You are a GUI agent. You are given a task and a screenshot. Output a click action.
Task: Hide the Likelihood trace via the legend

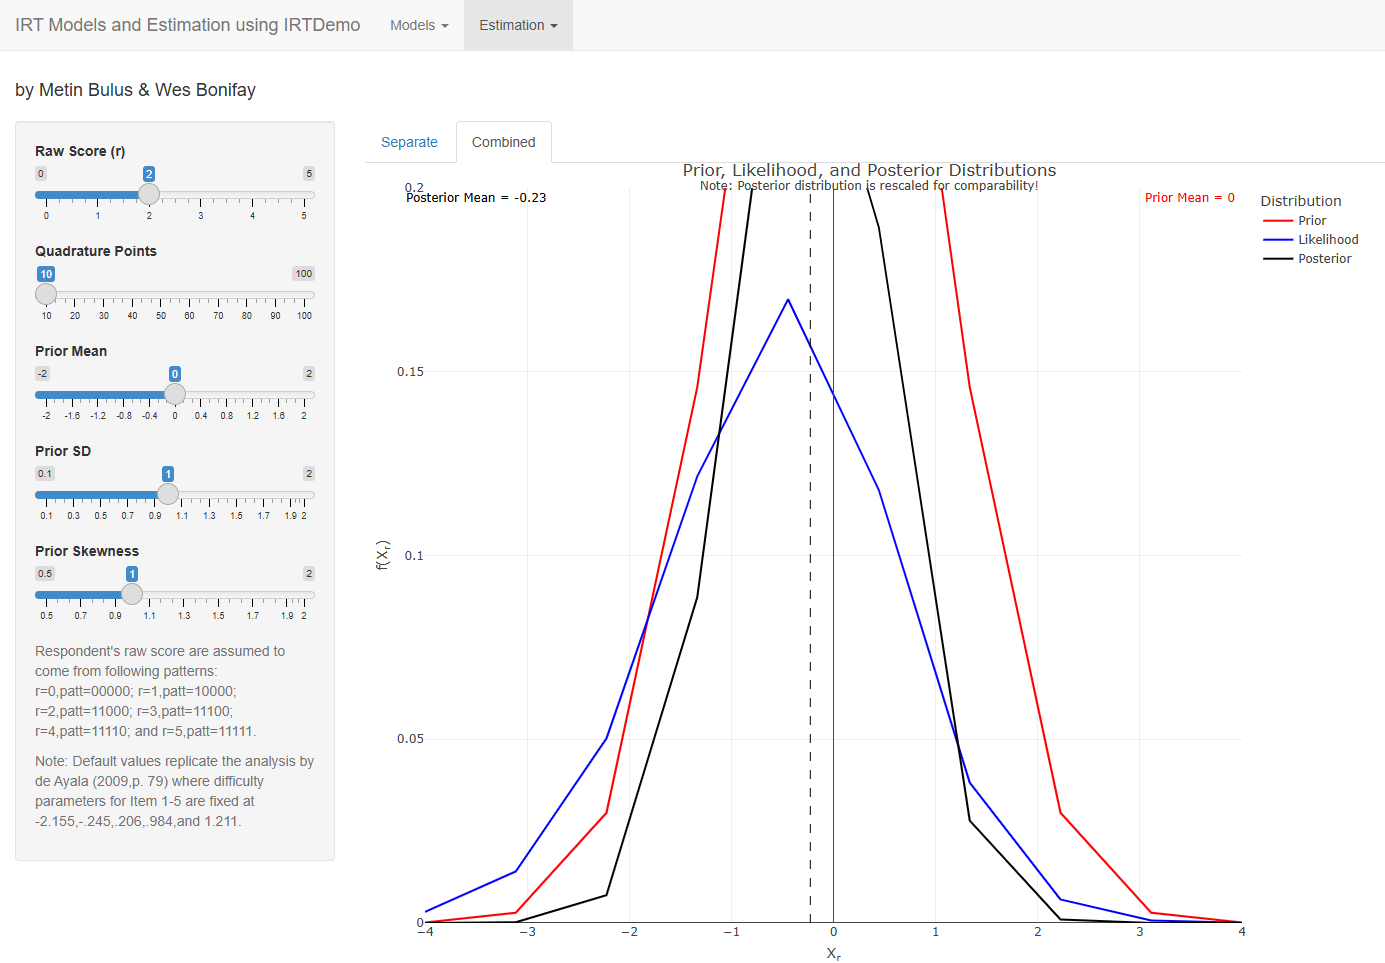point(1311,240)
